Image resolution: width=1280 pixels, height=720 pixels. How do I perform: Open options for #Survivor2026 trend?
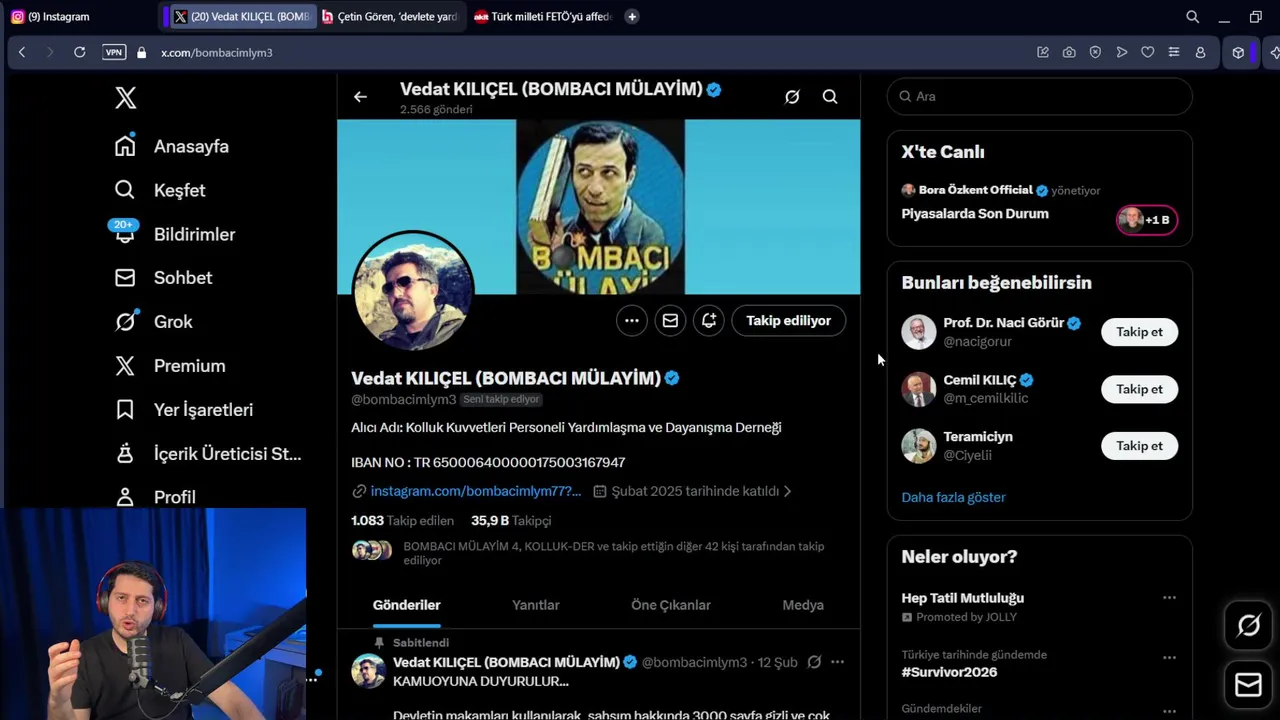(x=1169, y=658)
